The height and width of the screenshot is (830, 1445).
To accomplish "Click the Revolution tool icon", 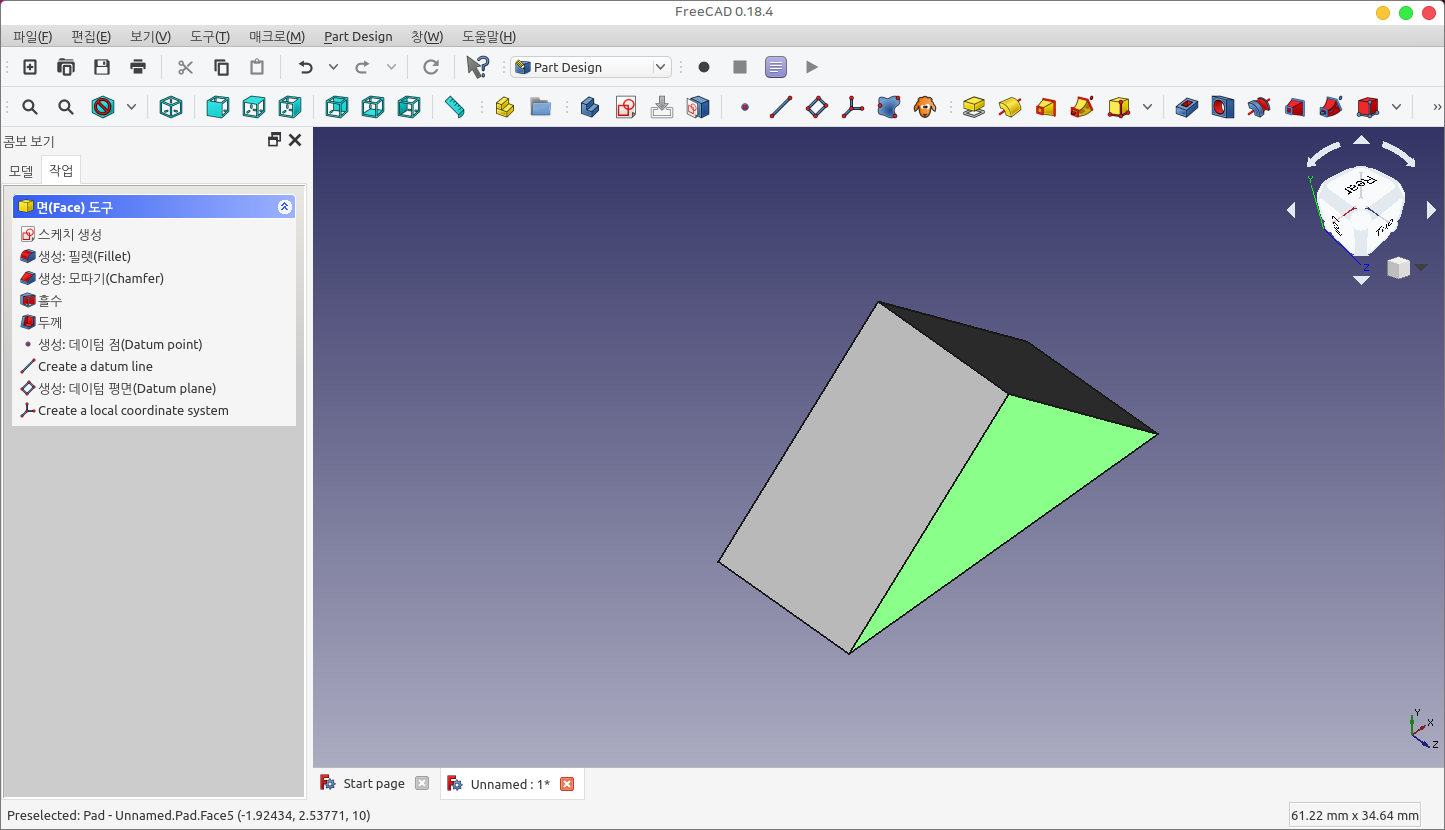I will coord(1010,107).
